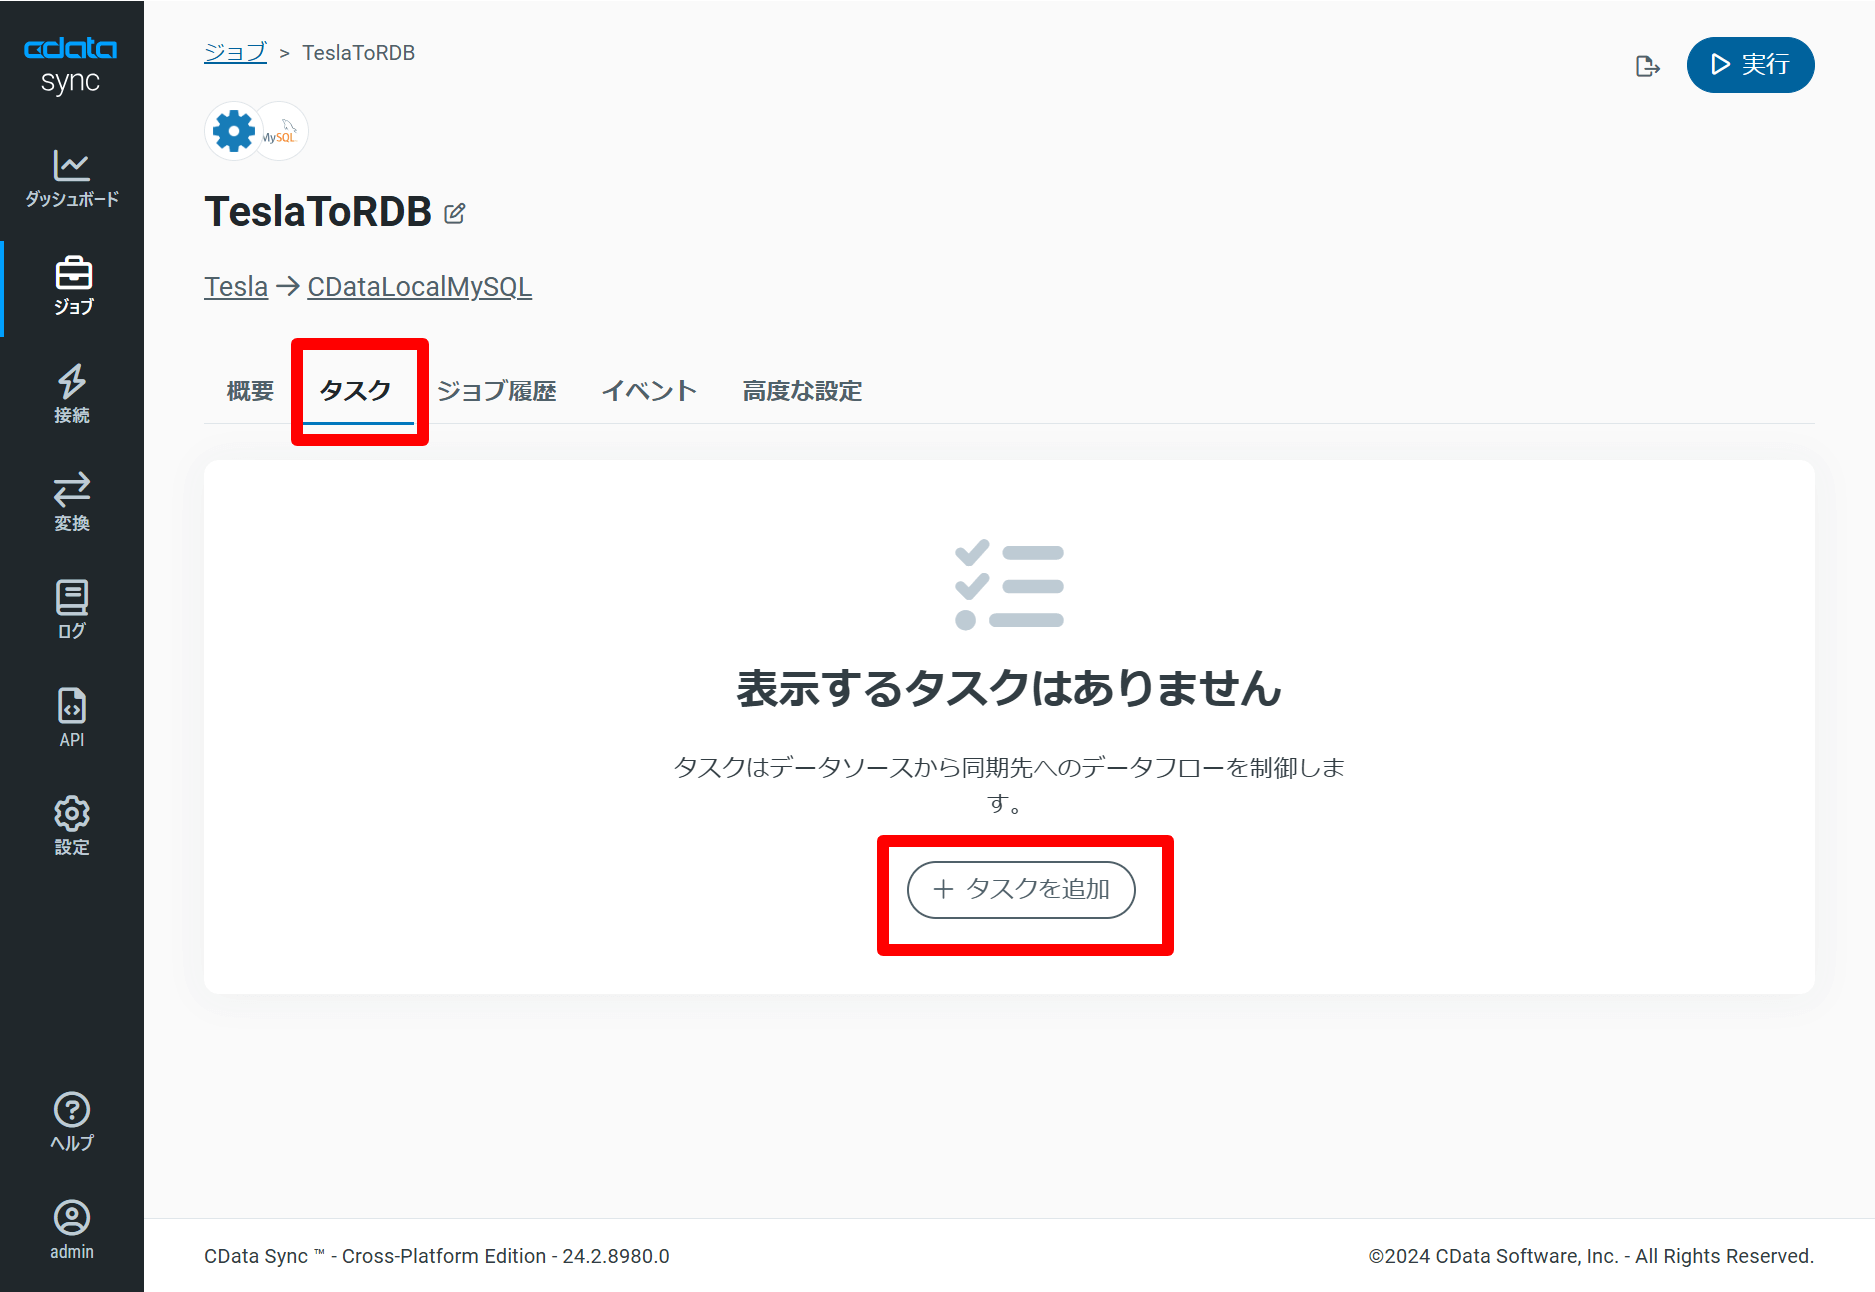Viewport: 1875px width, 1292px height.
Task: Click the TeslaToRDB breadcrumb text
Action: coord(358,53)
